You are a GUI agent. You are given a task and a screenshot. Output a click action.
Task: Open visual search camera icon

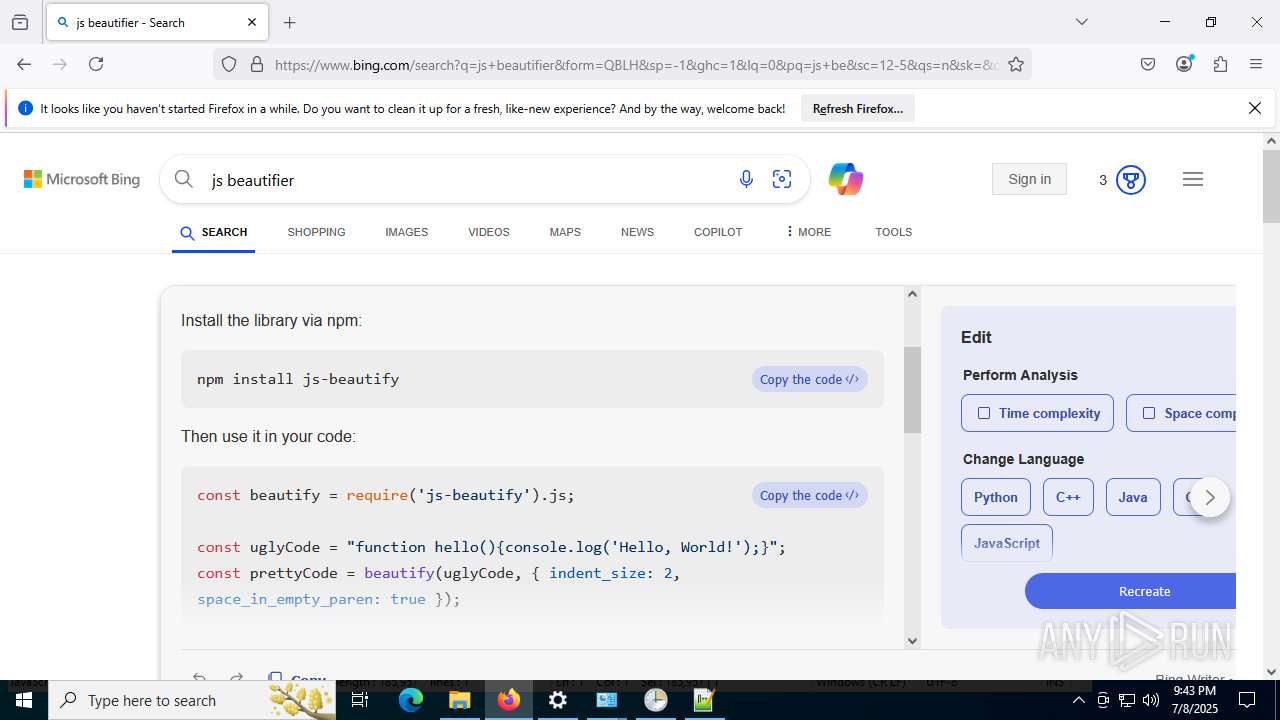782,179
